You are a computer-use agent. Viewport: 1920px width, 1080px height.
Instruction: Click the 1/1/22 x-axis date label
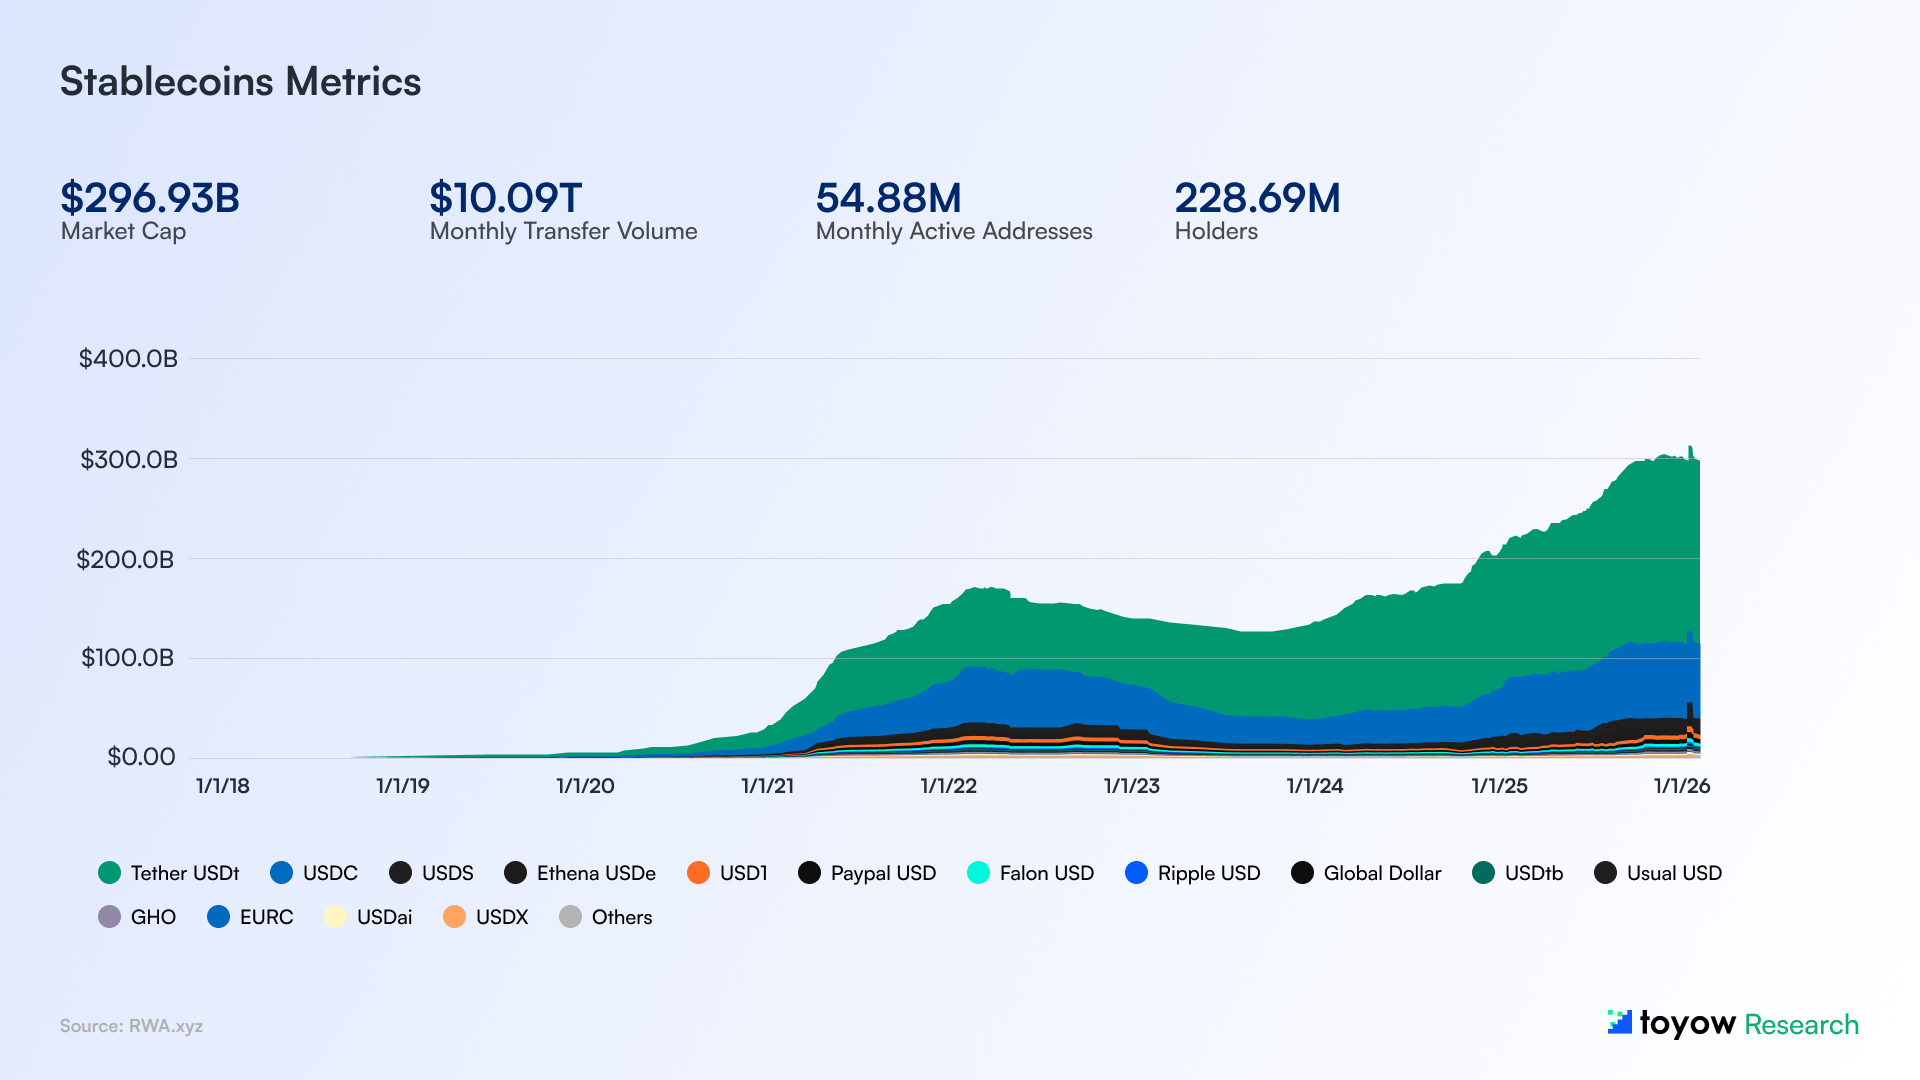[948, 786]
